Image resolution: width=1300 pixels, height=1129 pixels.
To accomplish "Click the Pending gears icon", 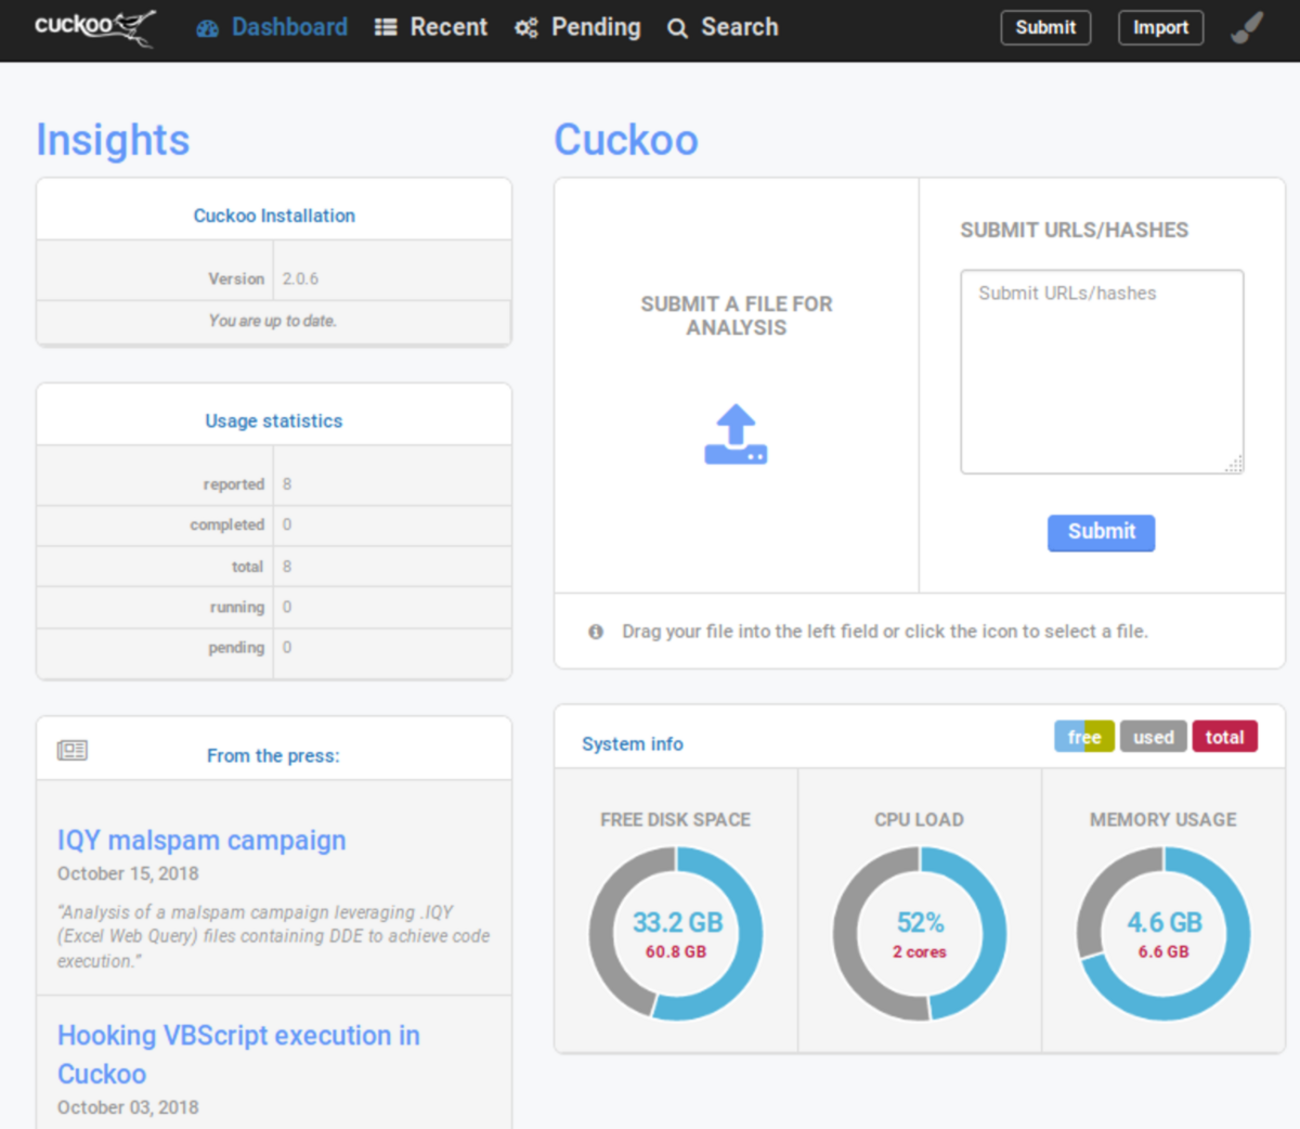I will (x=526, y=28).
